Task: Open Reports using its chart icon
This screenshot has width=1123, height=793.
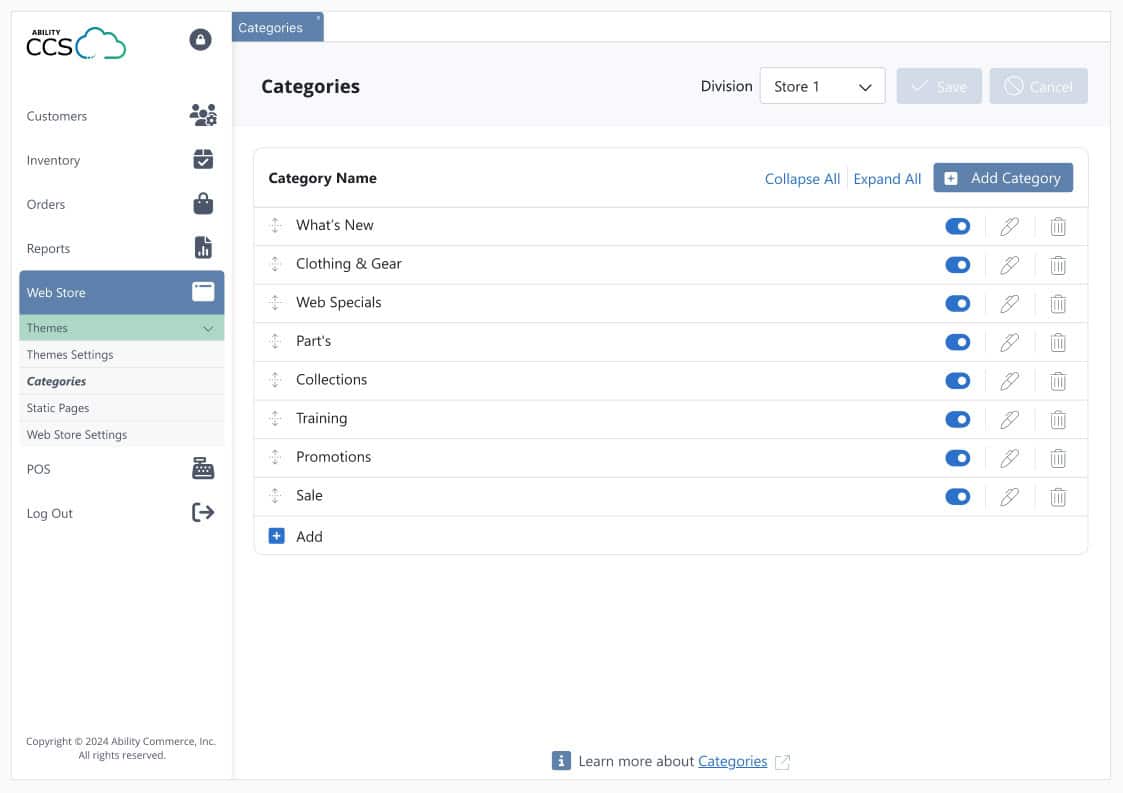Action: 204,247
